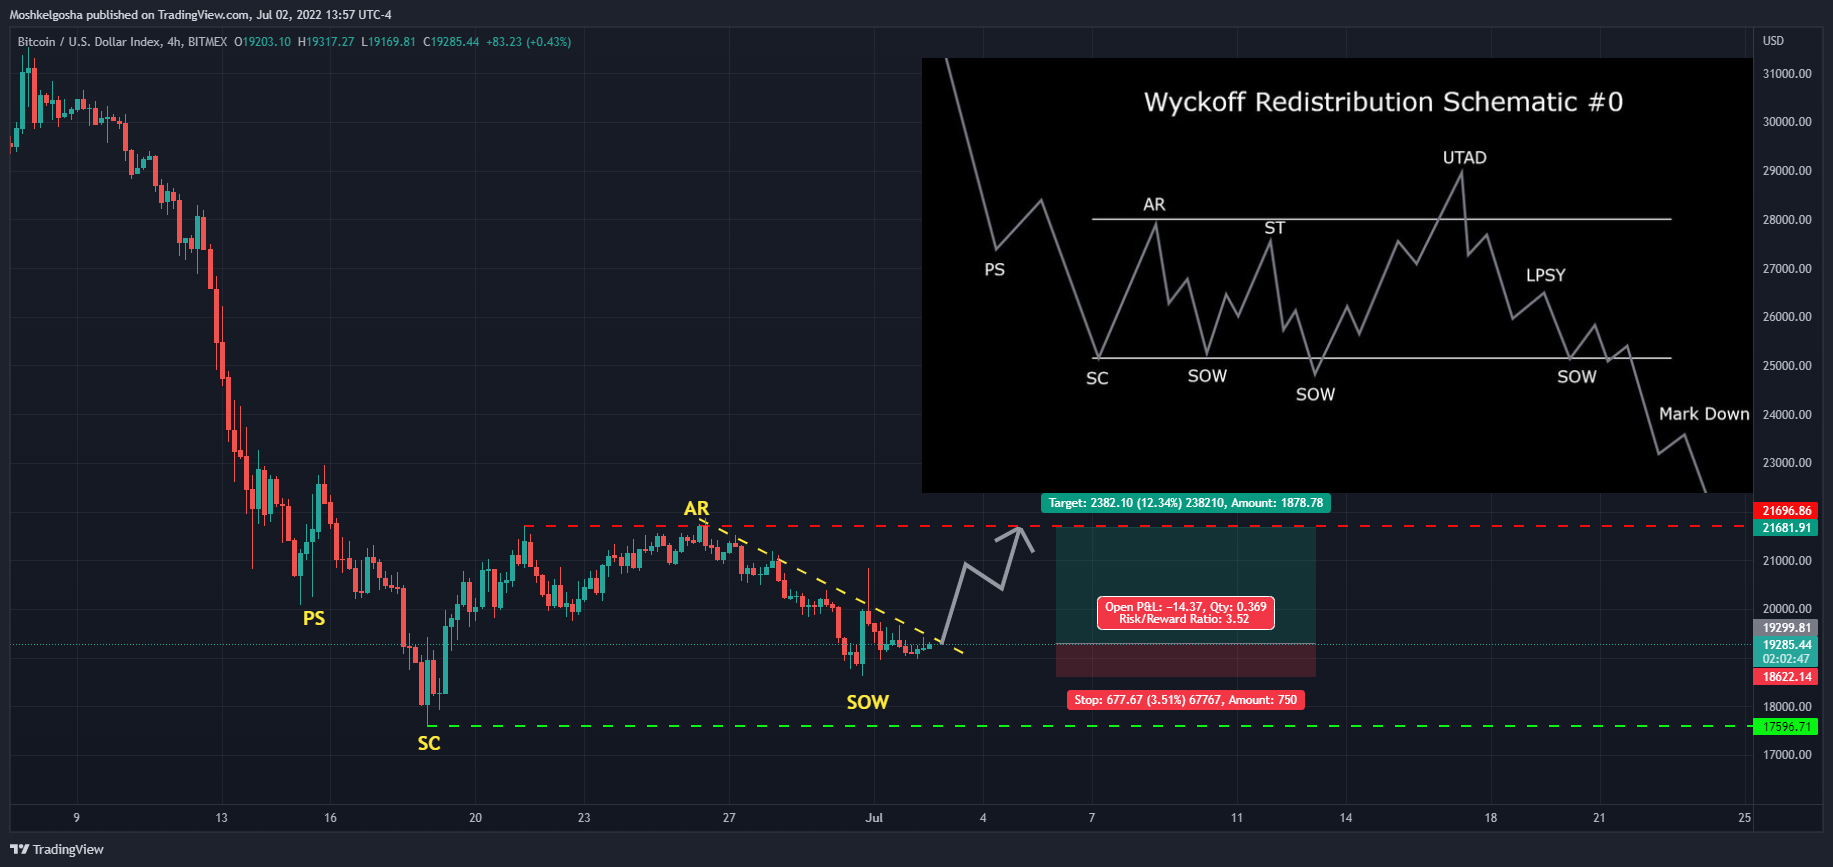
Task: Click the 'Wyckoff Redistribution Schematic #0' title
Action: pos(1383,102)
